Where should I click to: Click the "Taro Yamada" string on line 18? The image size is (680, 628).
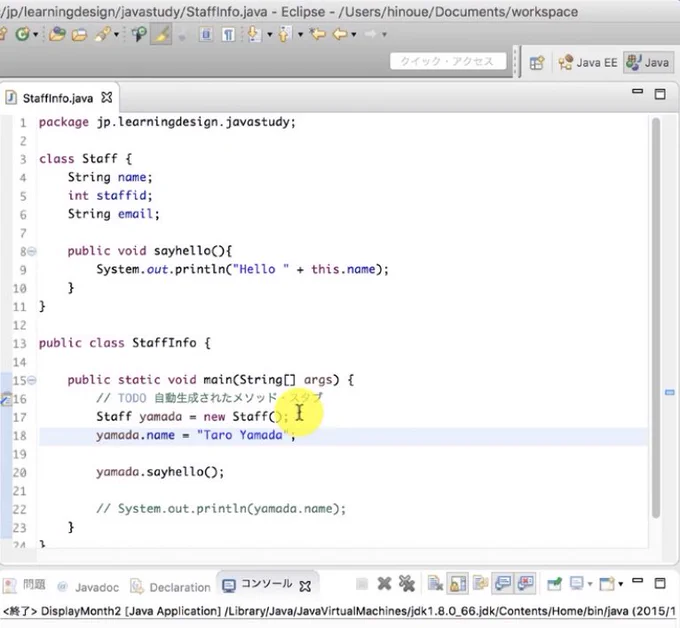[x=243, y=435]
